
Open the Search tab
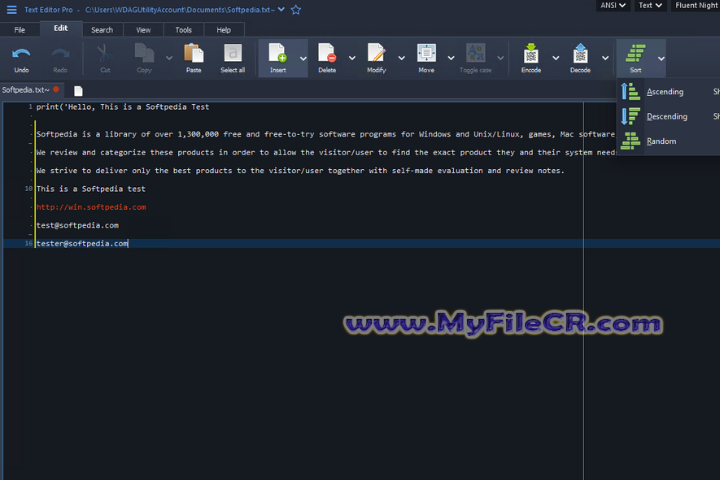[x=102, y=30]
